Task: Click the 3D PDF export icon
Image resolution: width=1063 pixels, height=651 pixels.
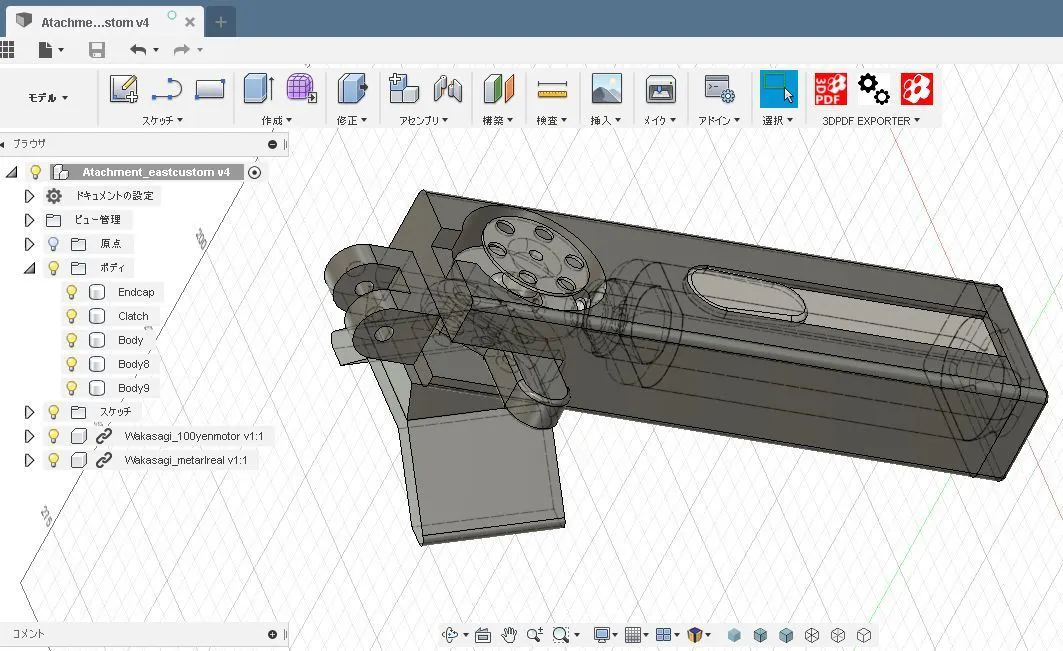Action: click(830, 89)
